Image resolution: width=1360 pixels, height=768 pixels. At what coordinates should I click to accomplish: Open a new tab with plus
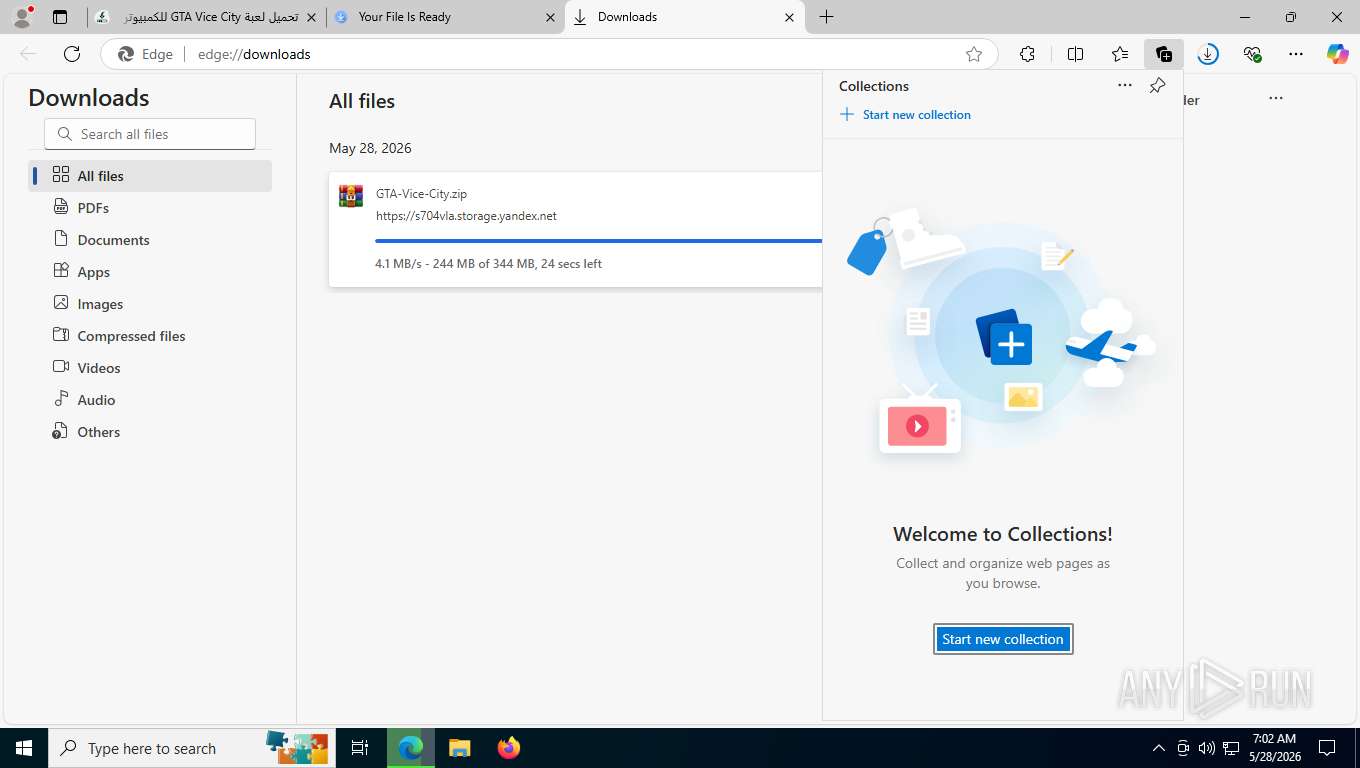(826, 17)
